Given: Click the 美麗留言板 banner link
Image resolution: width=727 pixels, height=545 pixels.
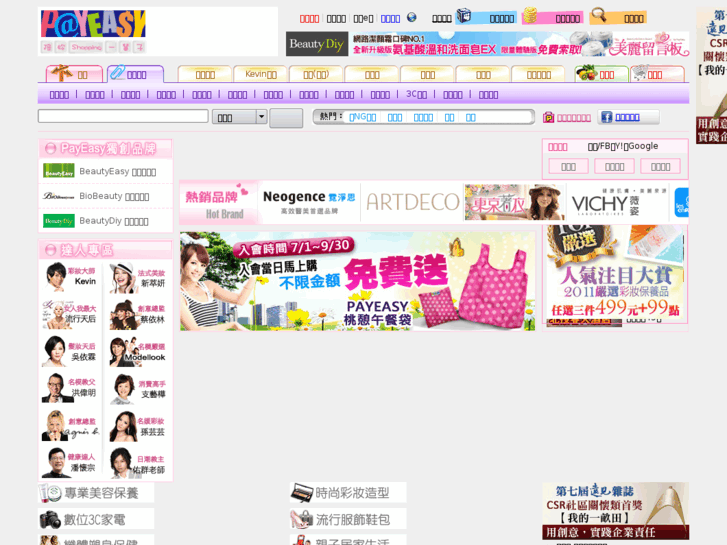Looking at the screenshot, I should [648, 45].
